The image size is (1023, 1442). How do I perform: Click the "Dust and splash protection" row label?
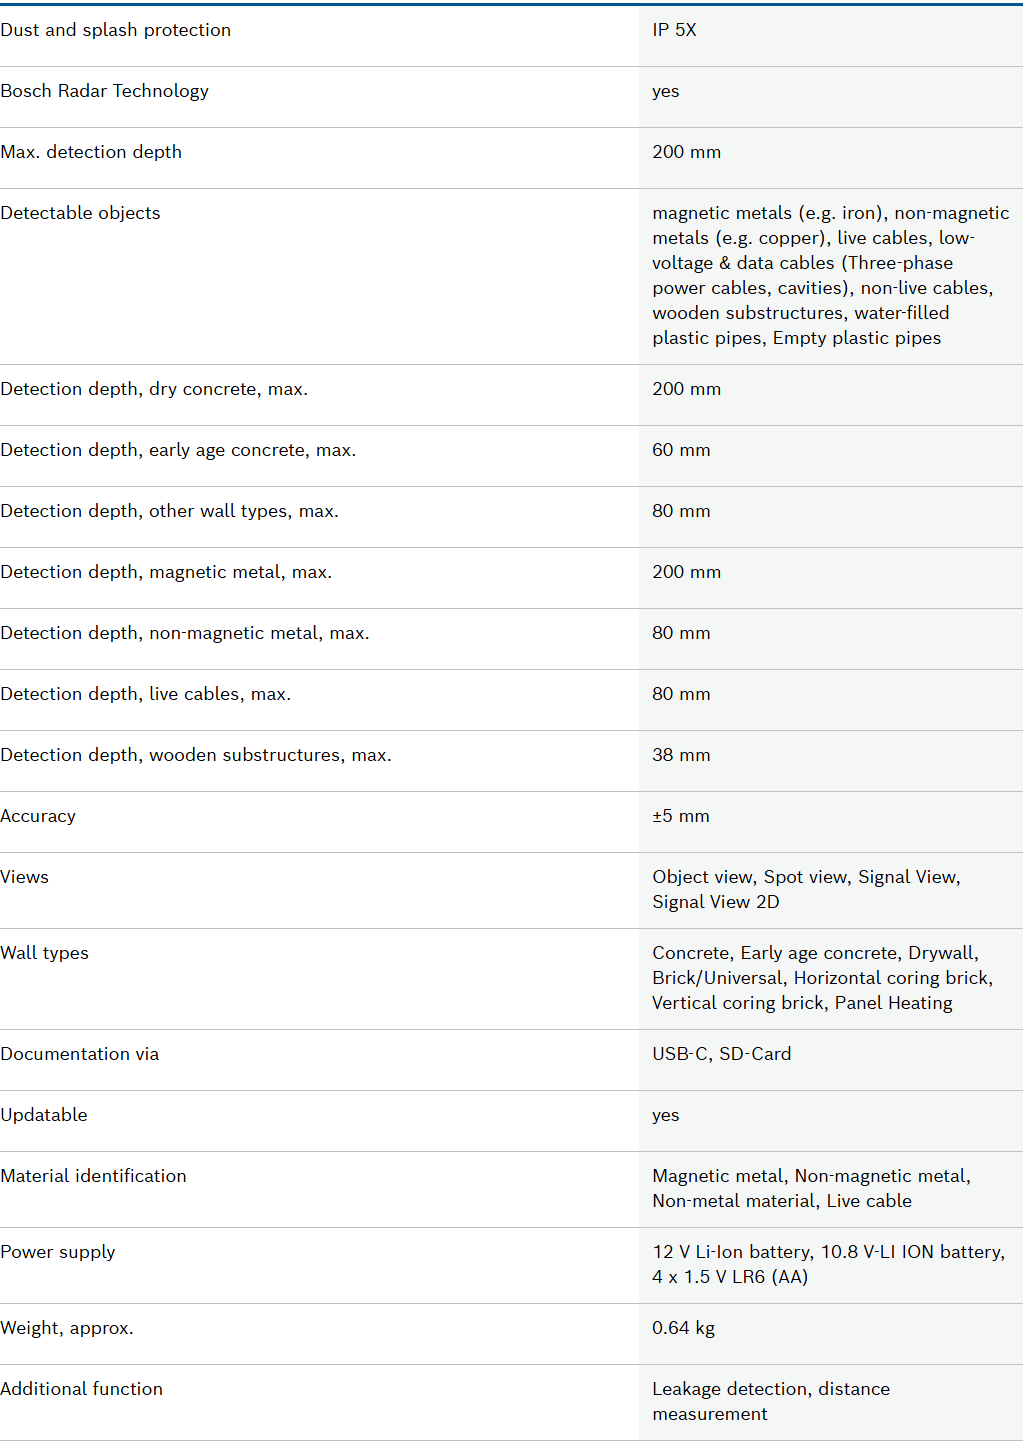pos(116,30)
